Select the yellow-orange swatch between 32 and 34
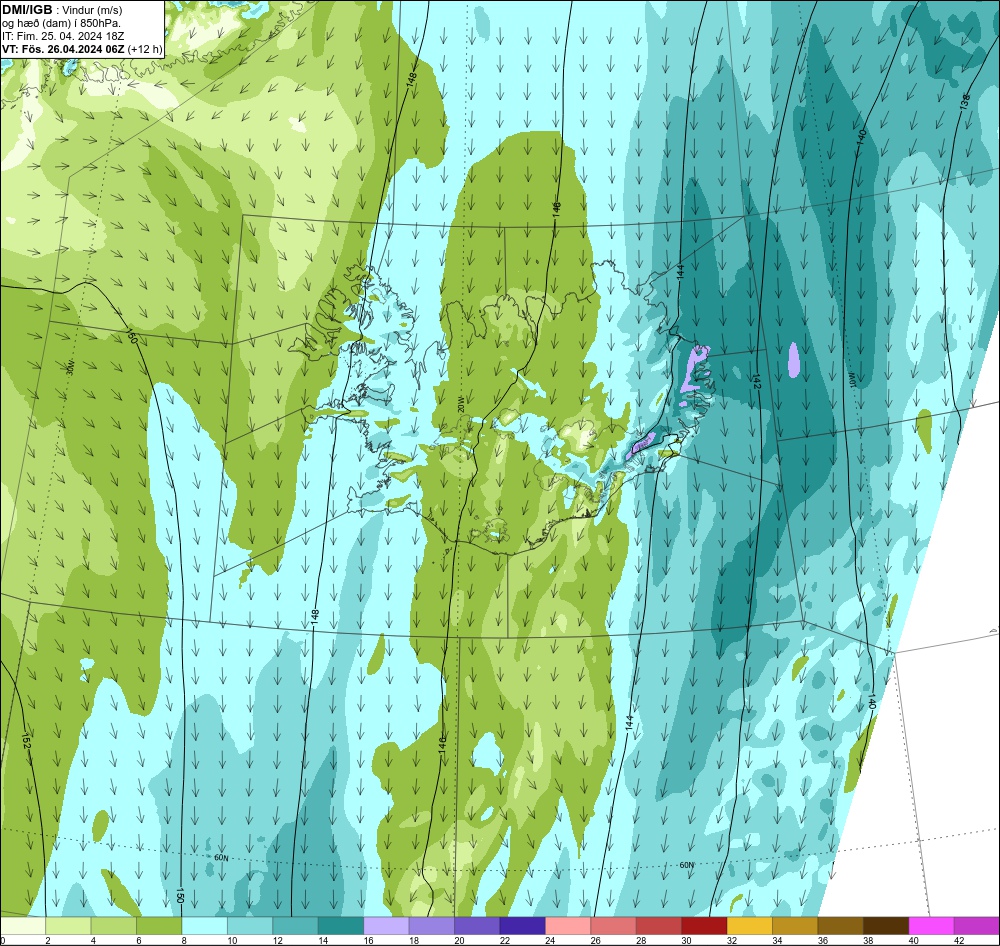This screenshot has width=1000, height=946. (749, 926)
